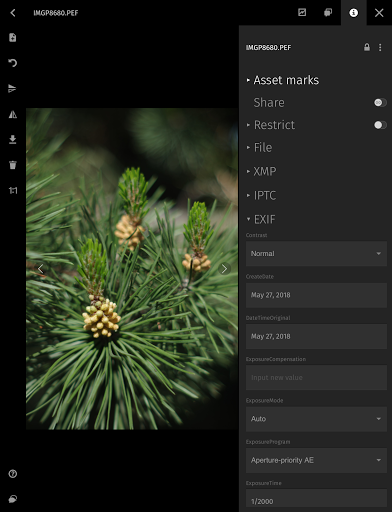The image size is (392, 512).
Task: Show previous image arrow
Action: coord(40,268)
